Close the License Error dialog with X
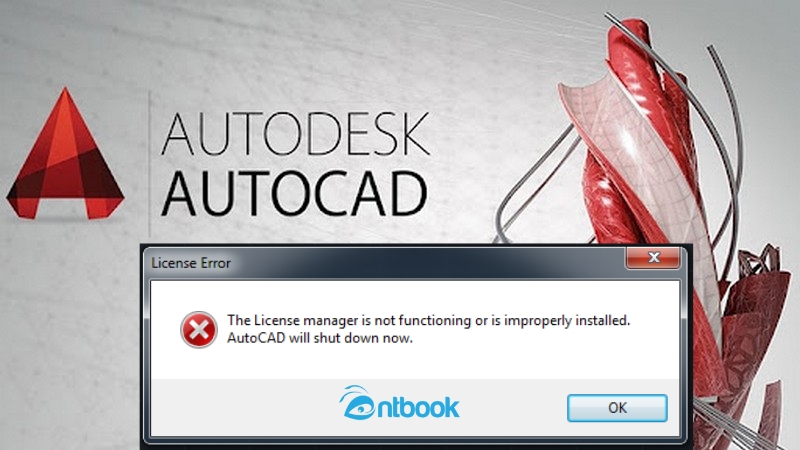 point(653,258)
